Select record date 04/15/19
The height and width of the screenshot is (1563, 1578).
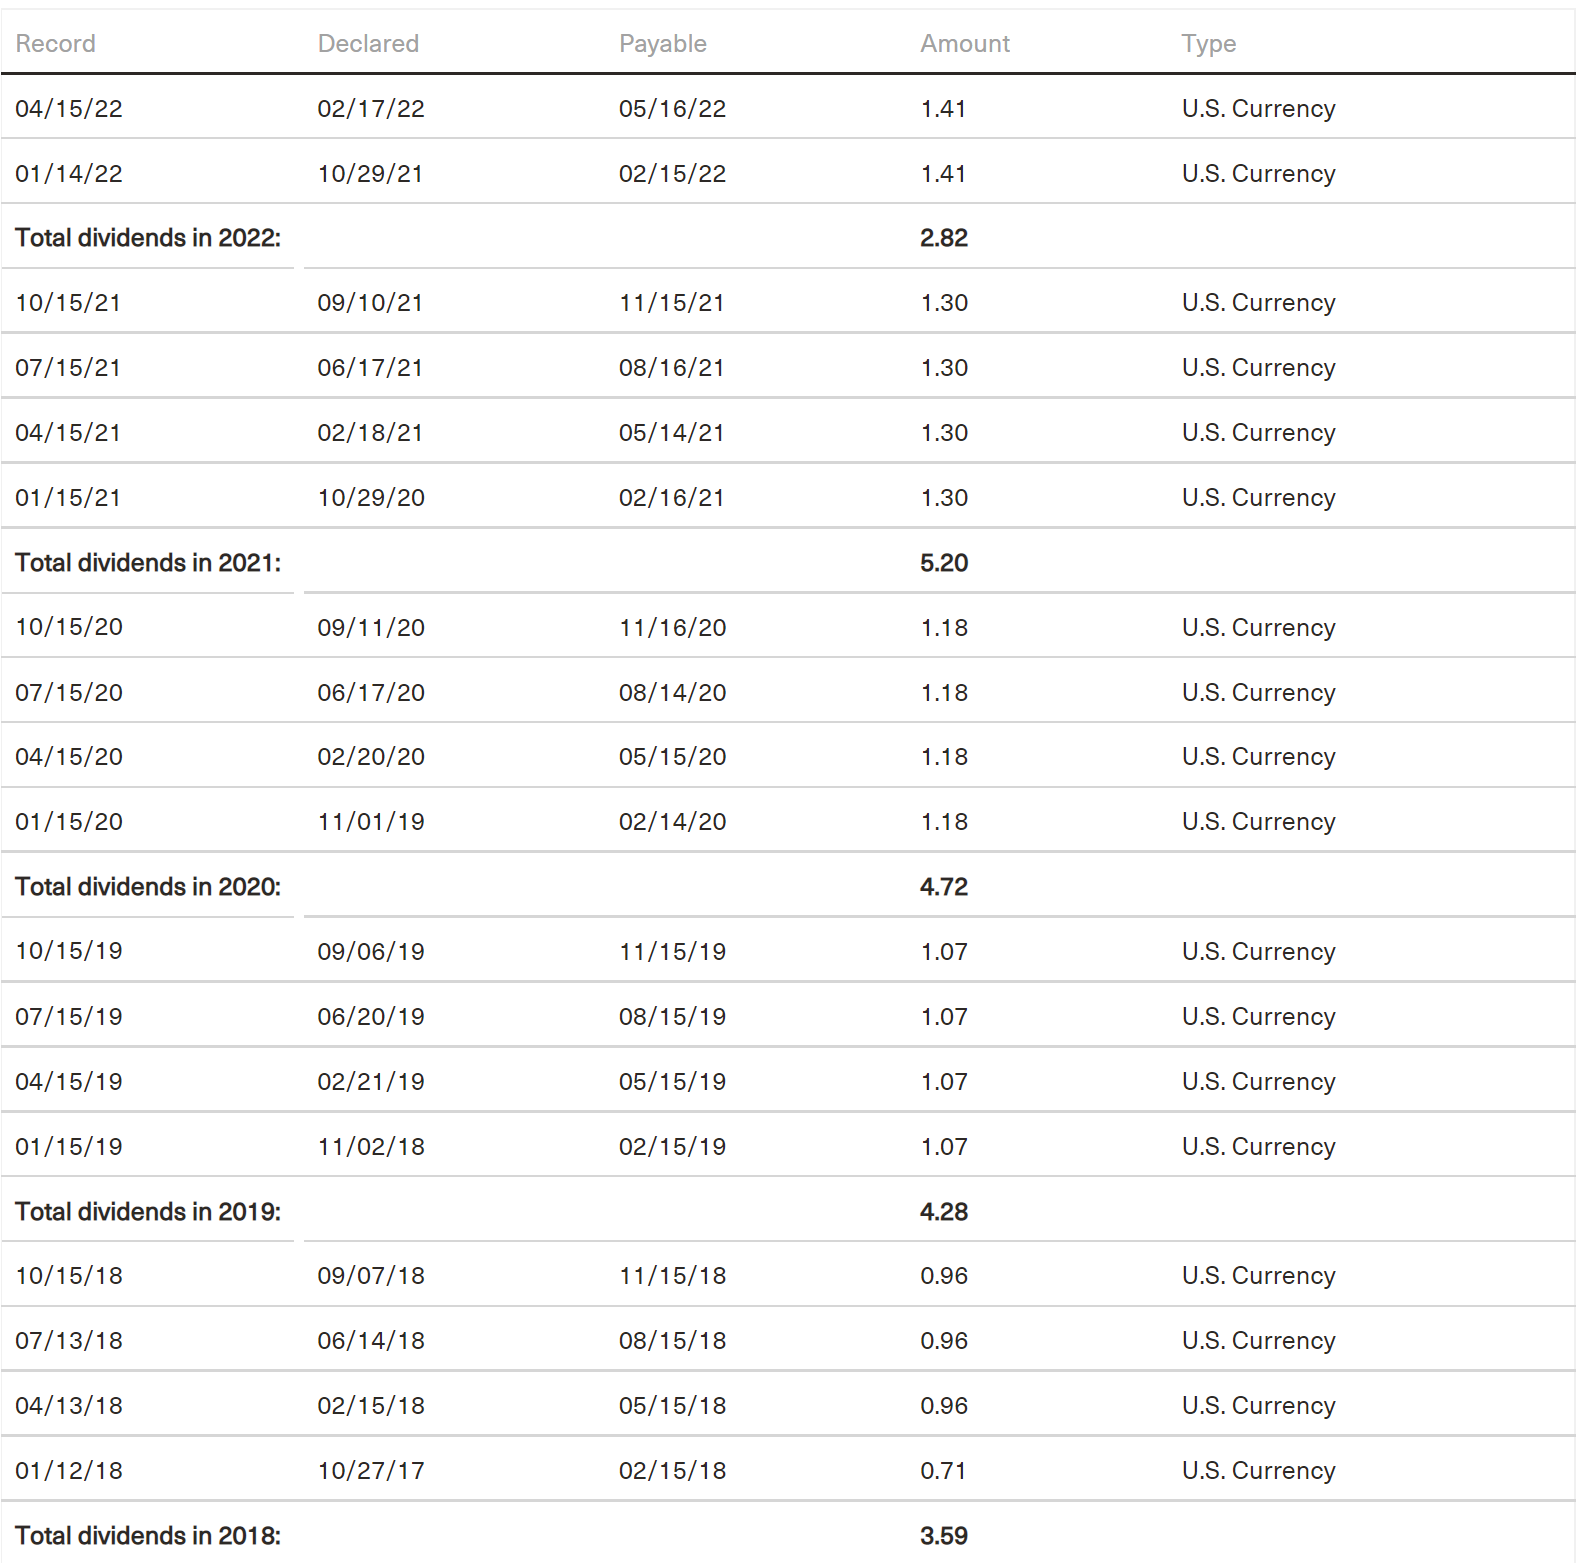tap(69, 1082)
